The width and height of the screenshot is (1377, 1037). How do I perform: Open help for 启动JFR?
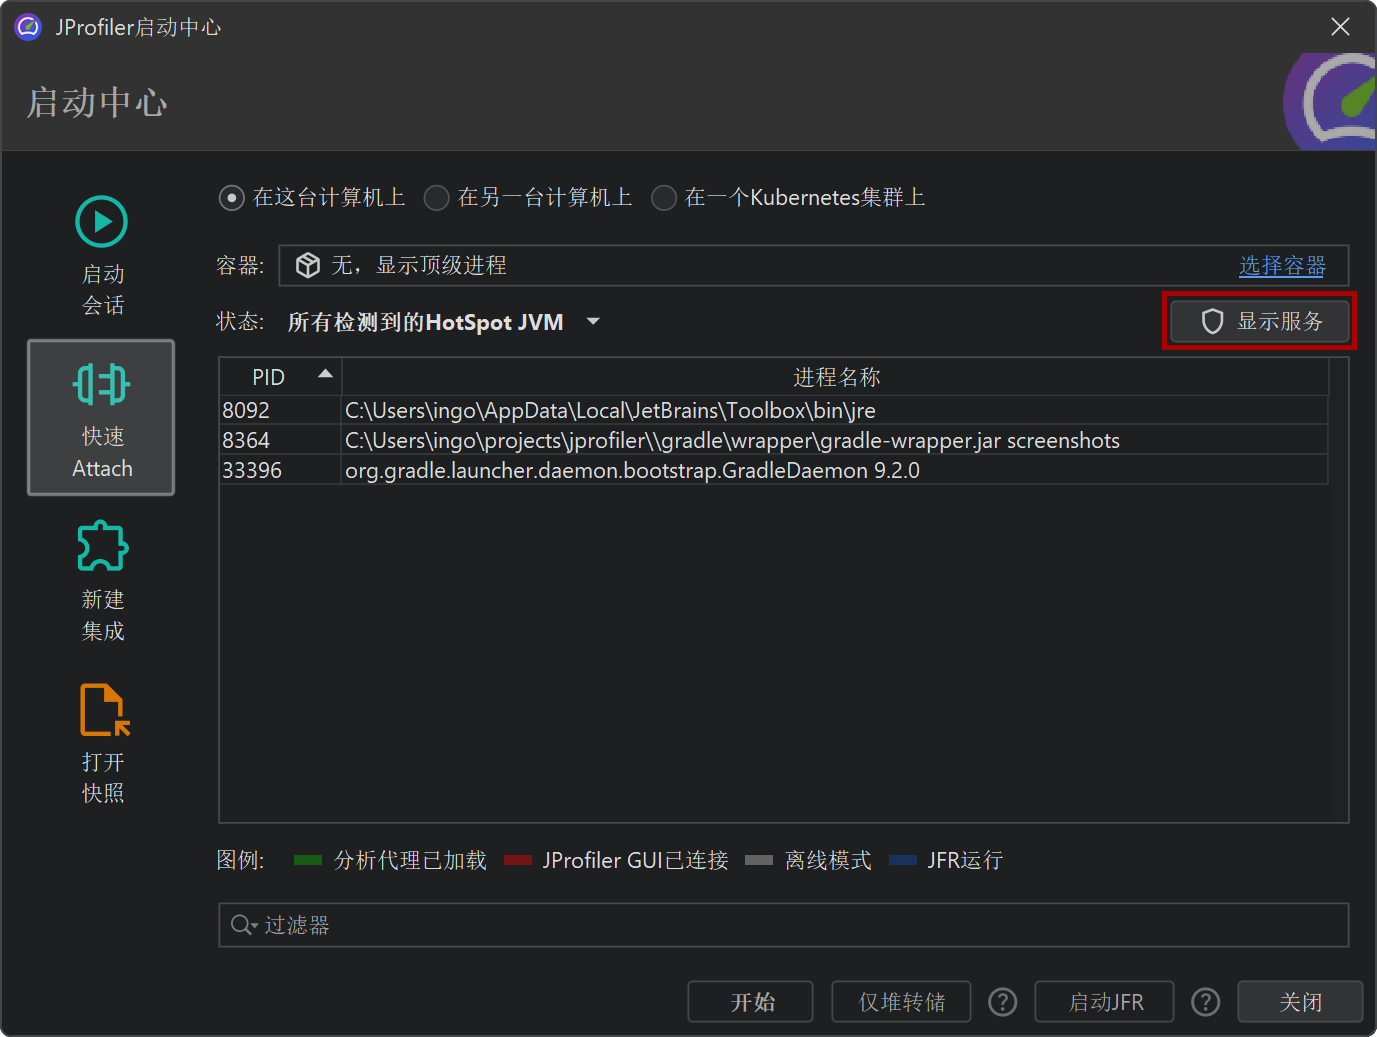(x=1205, y=1002)
